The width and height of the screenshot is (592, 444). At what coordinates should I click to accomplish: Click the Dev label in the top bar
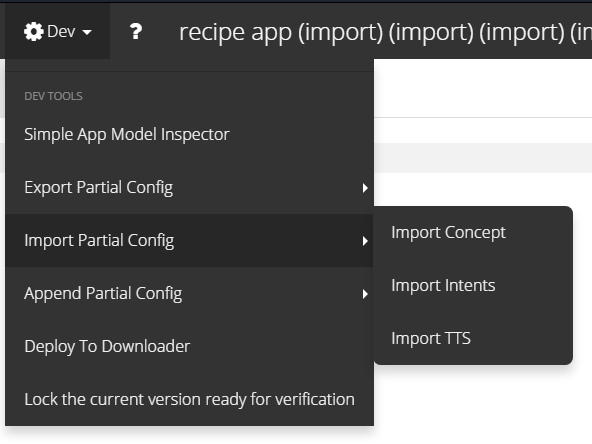coord(61,31)
